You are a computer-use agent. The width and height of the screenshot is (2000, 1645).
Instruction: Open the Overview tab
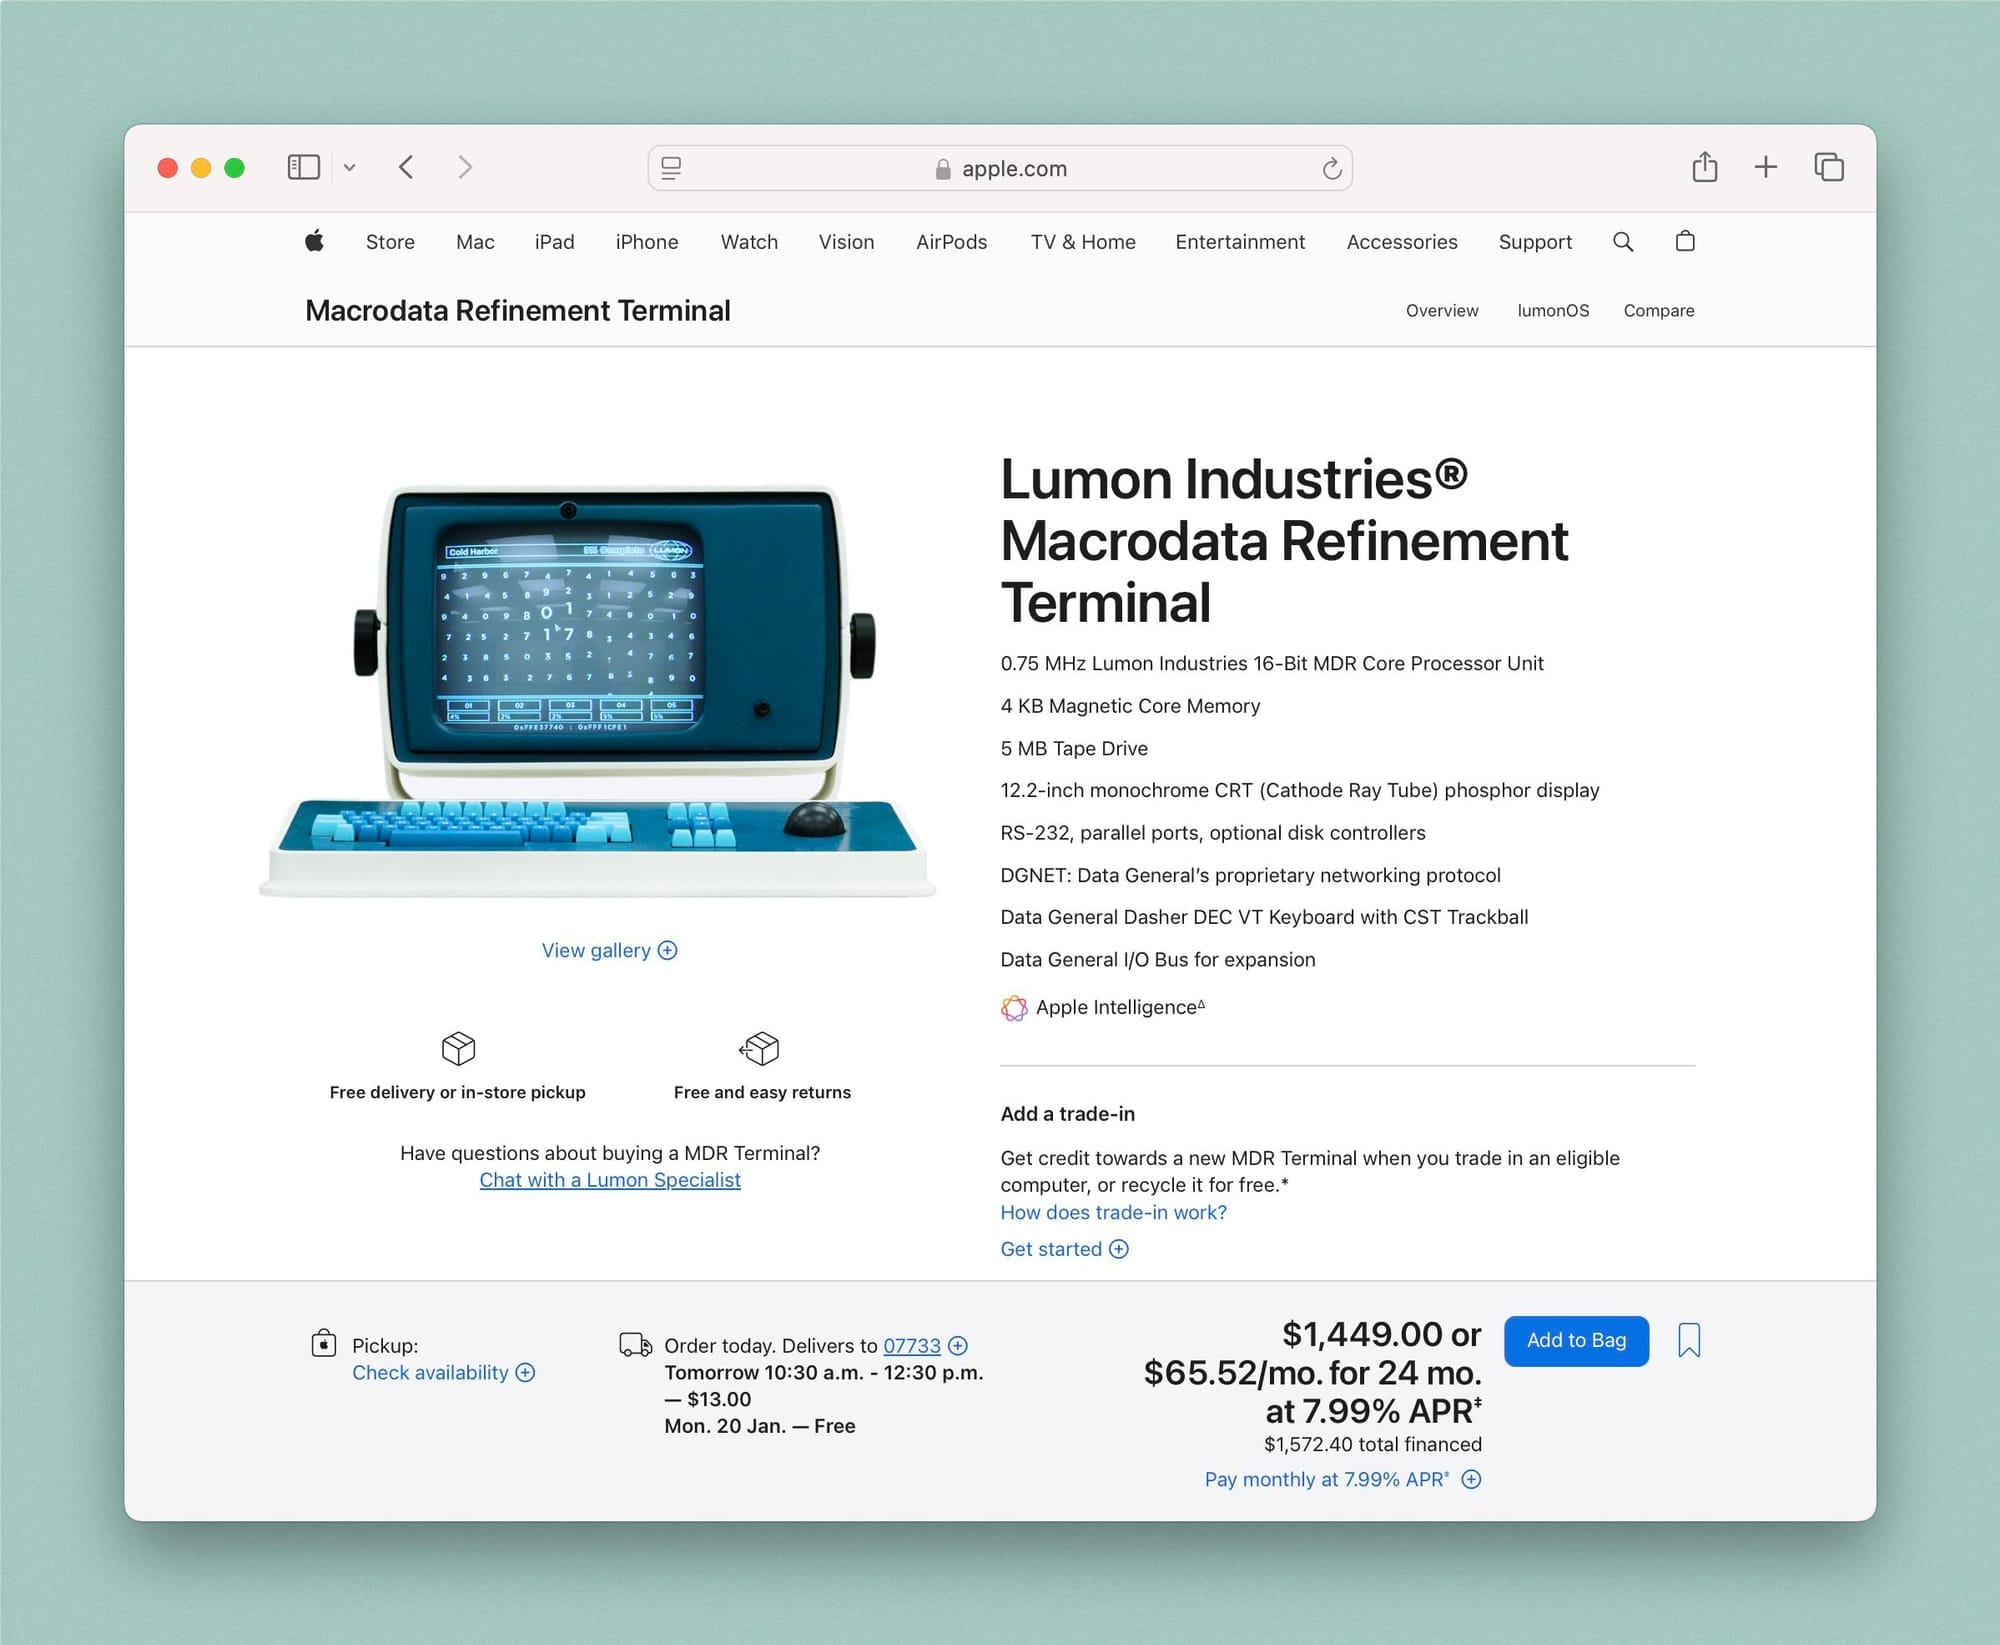click(x=1439, y=311)
